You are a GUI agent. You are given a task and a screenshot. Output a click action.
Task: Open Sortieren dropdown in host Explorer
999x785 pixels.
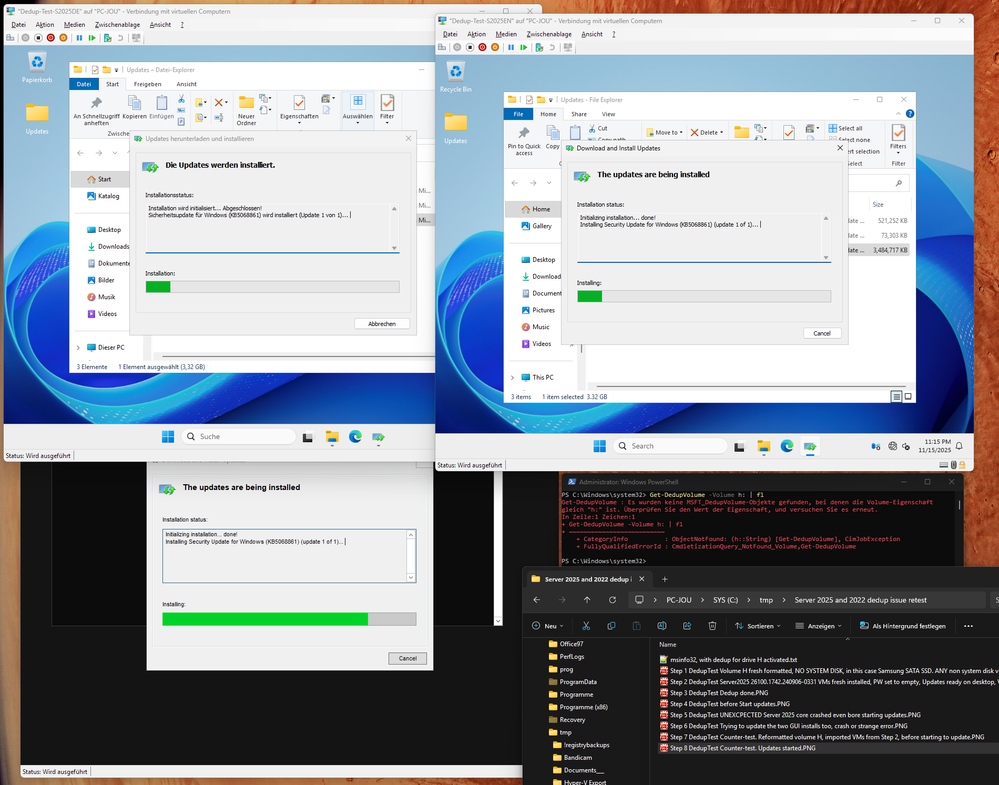[x=758, y=626]
